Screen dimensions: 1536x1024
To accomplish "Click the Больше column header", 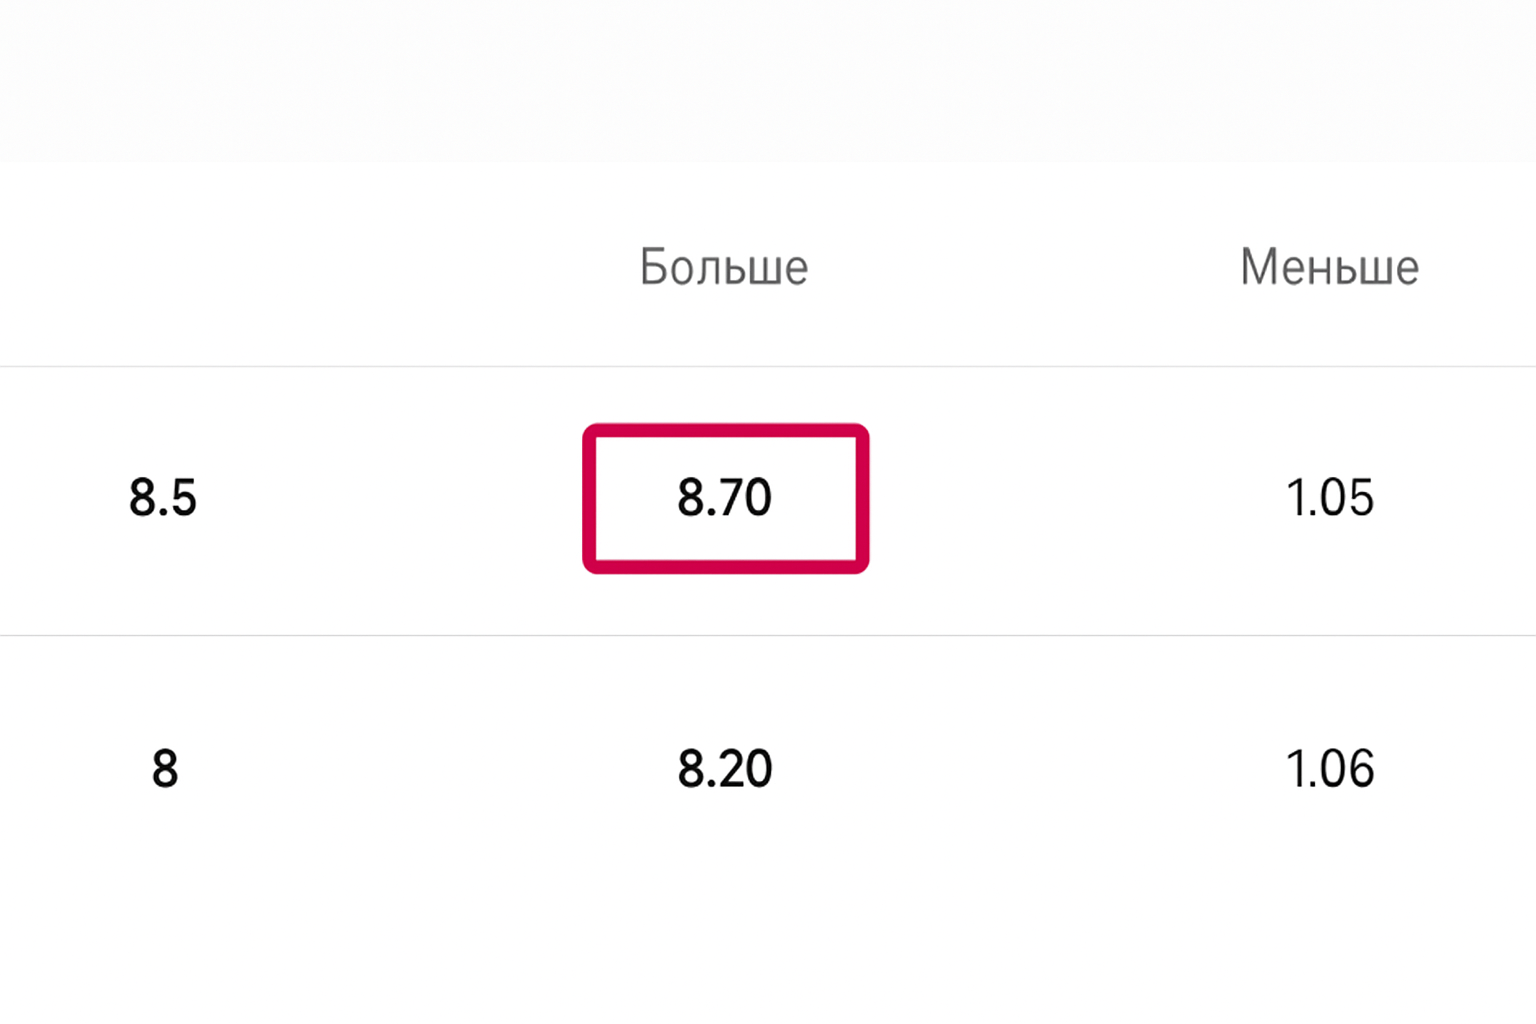I will pos(724,267).
